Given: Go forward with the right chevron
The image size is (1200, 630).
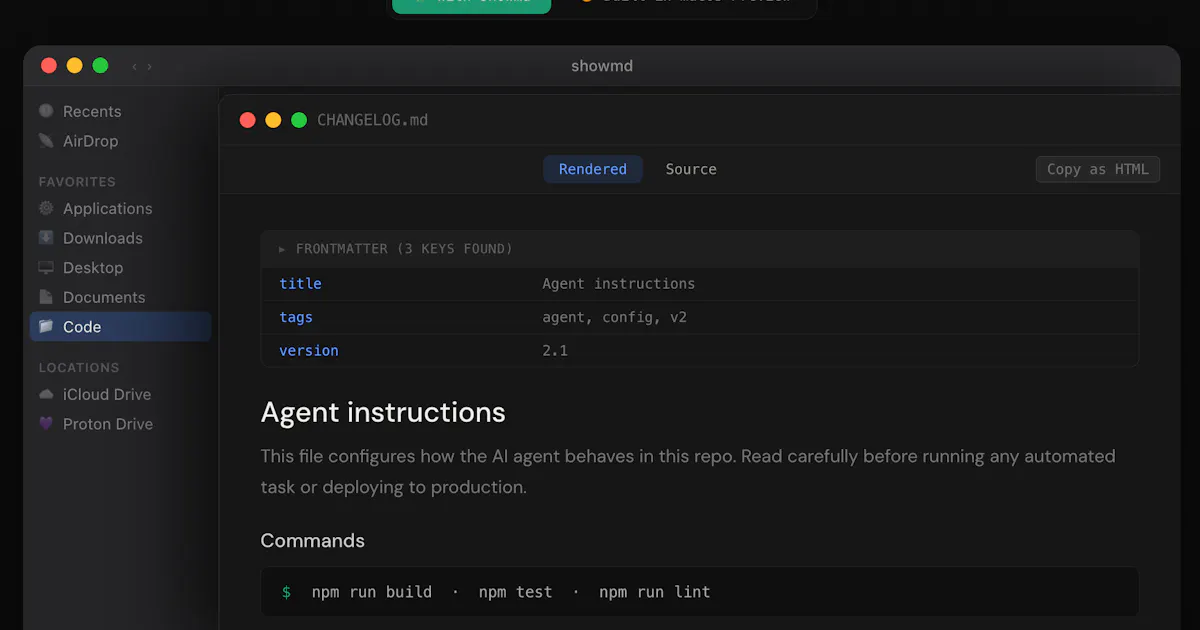Looking at the screenshot, I should pos(150,66).
